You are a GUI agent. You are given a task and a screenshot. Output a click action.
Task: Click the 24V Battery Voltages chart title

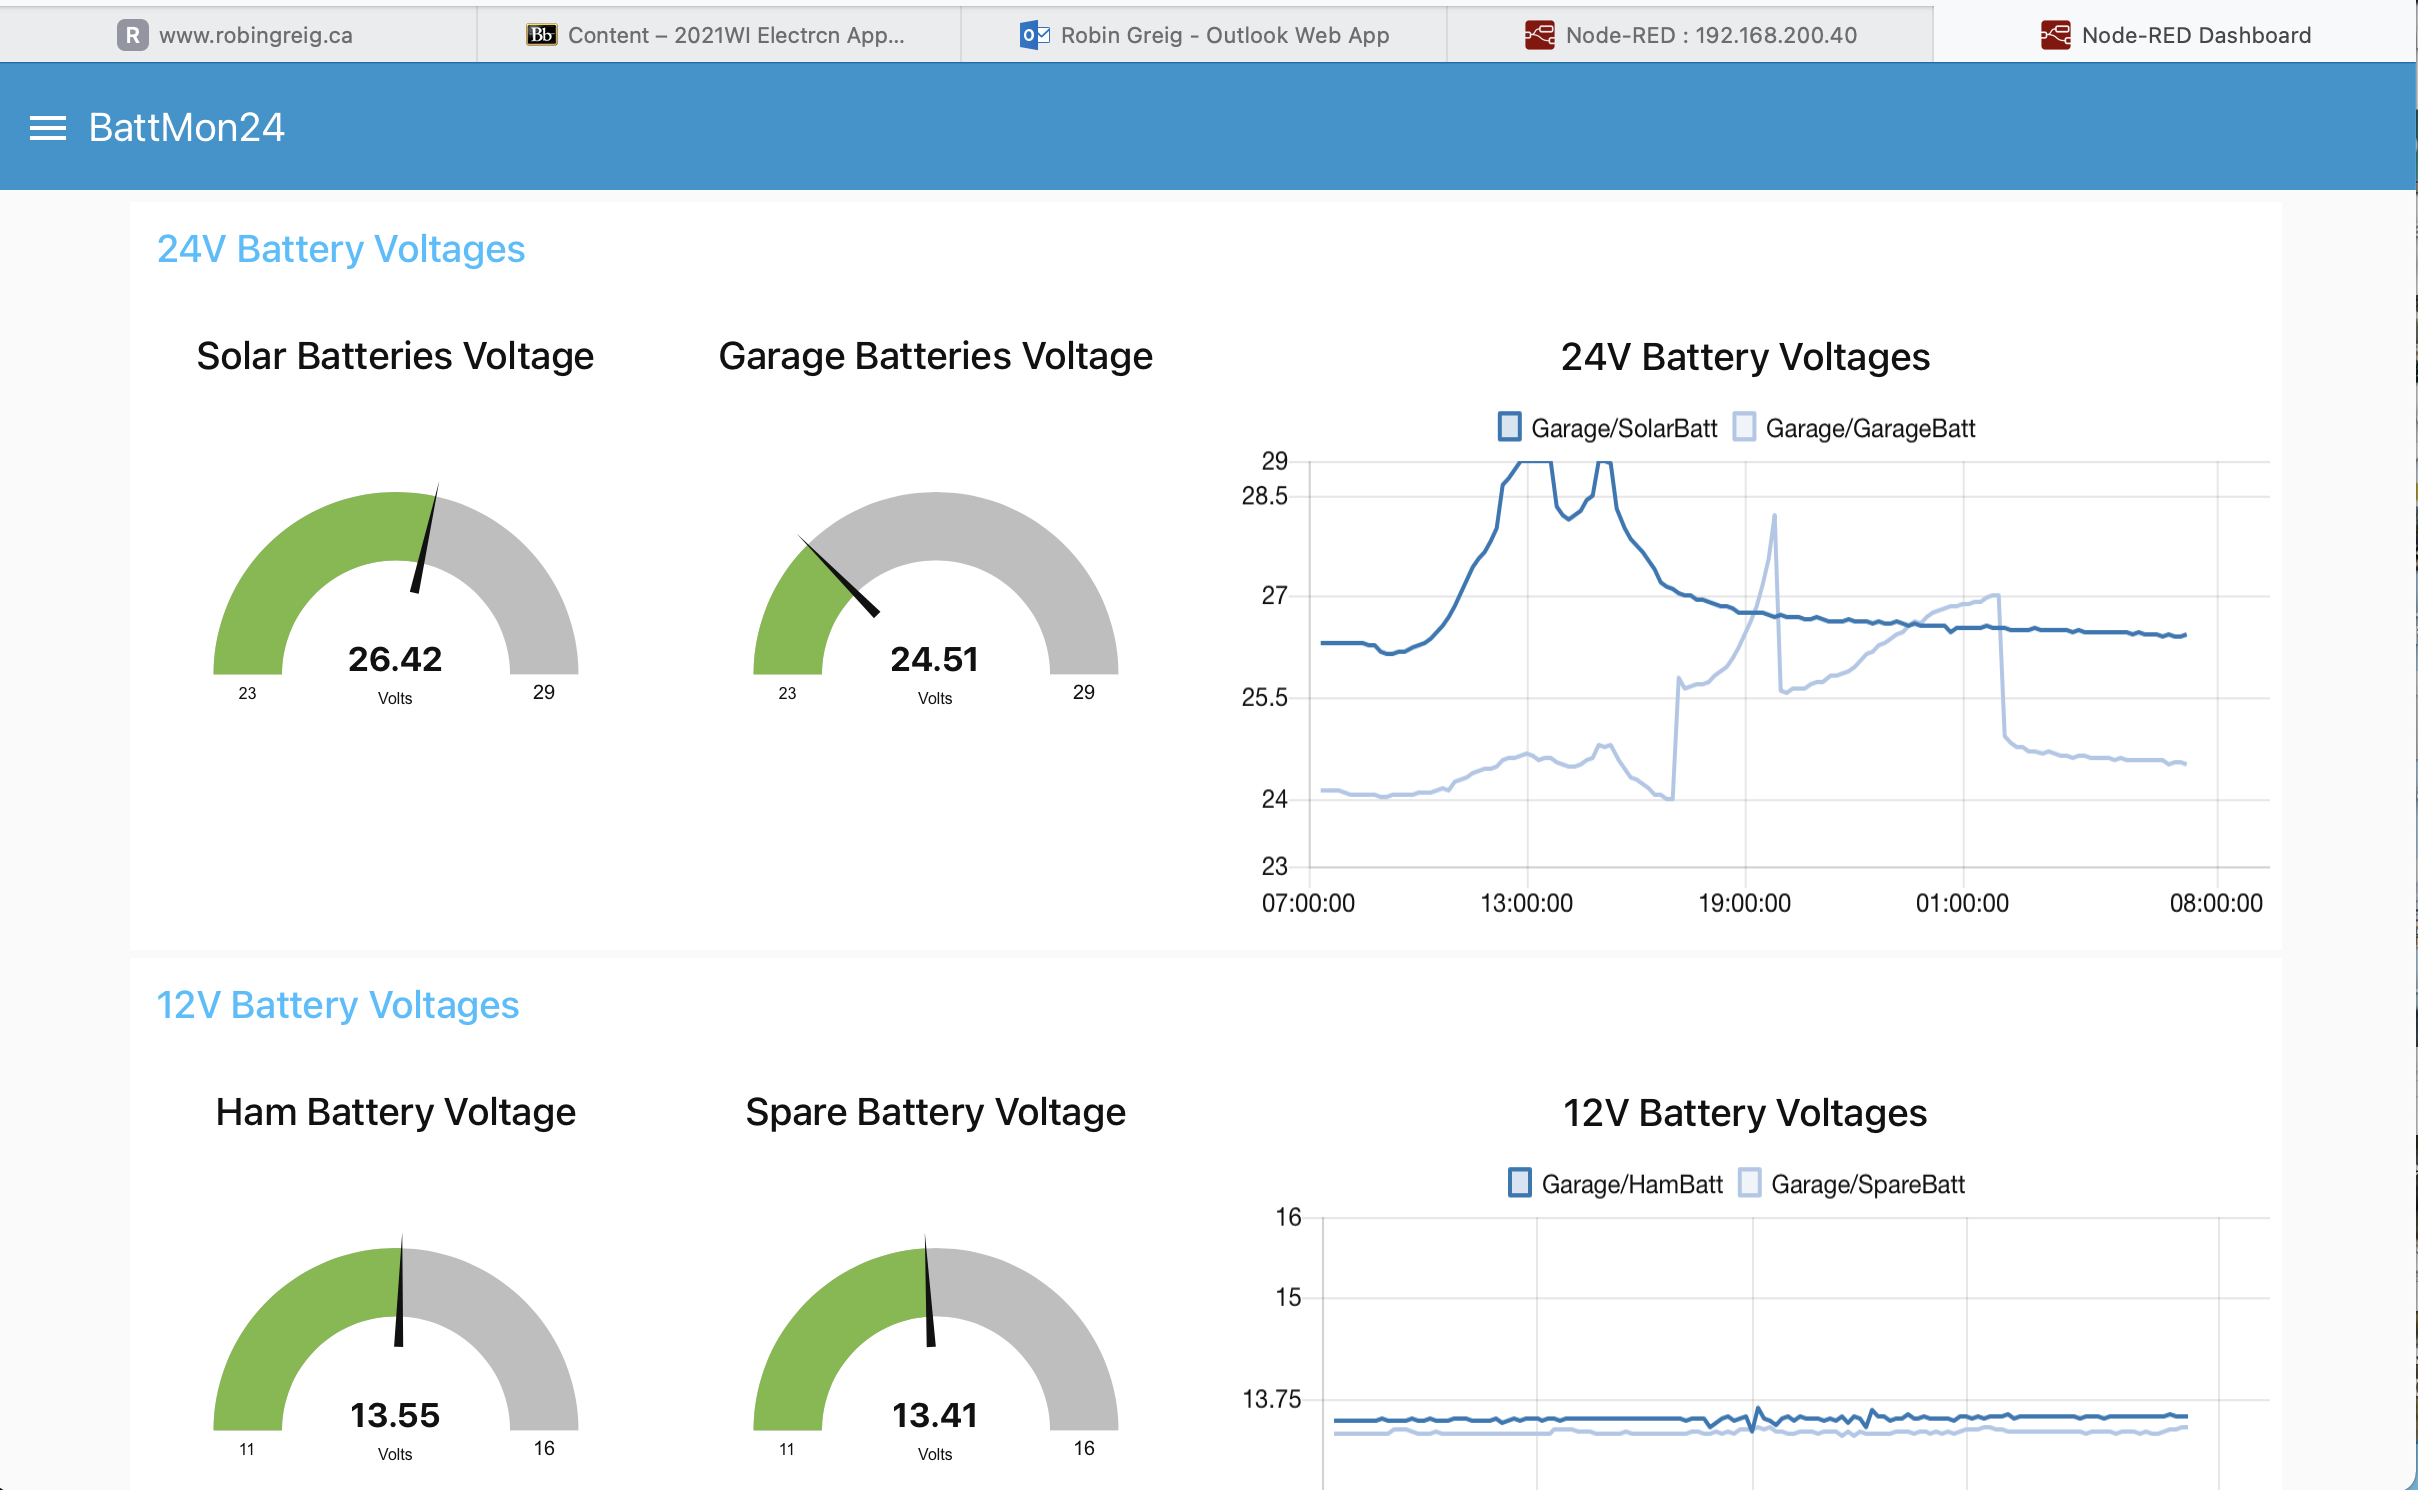[x=1745, y=357]
